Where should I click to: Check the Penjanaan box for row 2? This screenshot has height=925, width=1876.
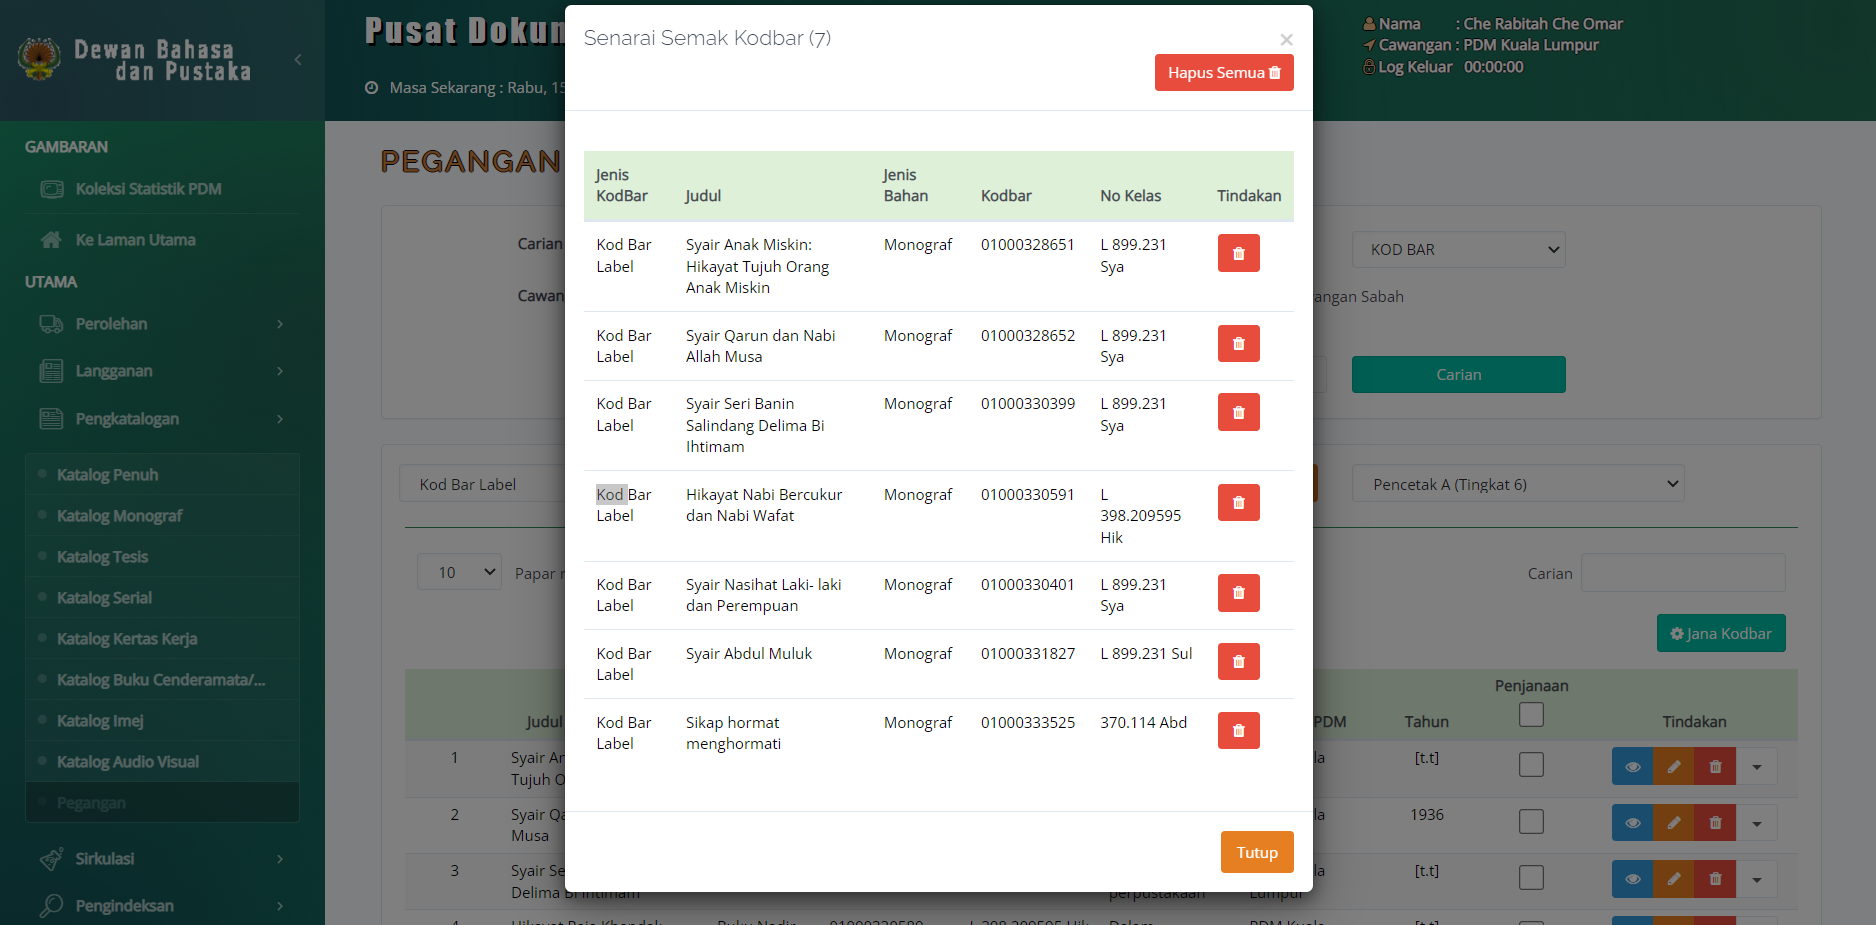point(1531,822)
